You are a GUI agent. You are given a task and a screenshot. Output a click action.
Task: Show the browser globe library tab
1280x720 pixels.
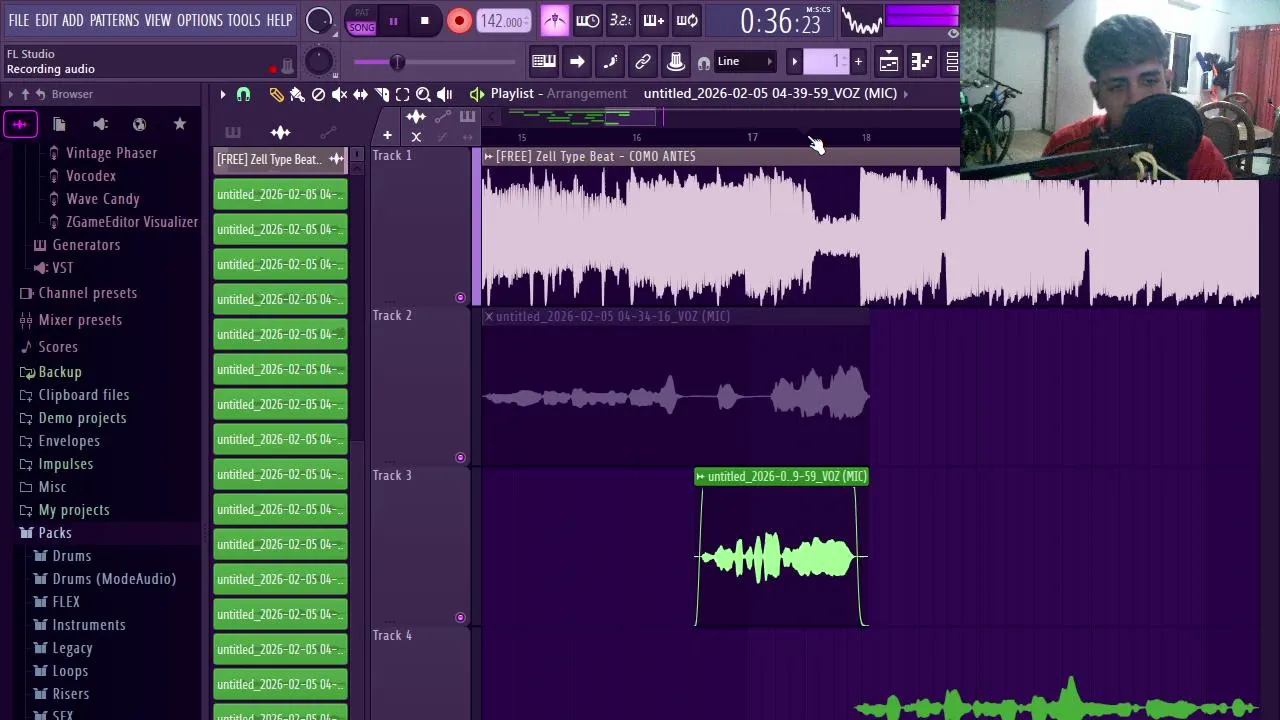(139, 124)
